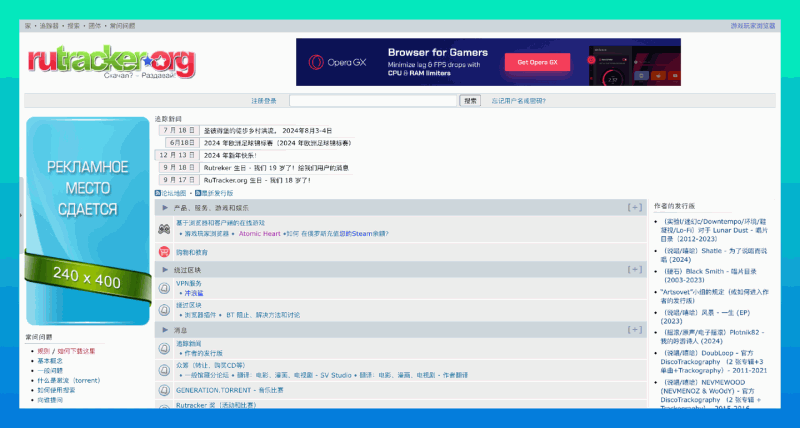Viewport: 800px width, 428px height.
Task: Click the Opera GX logo in banner
Action: (337, 62)
